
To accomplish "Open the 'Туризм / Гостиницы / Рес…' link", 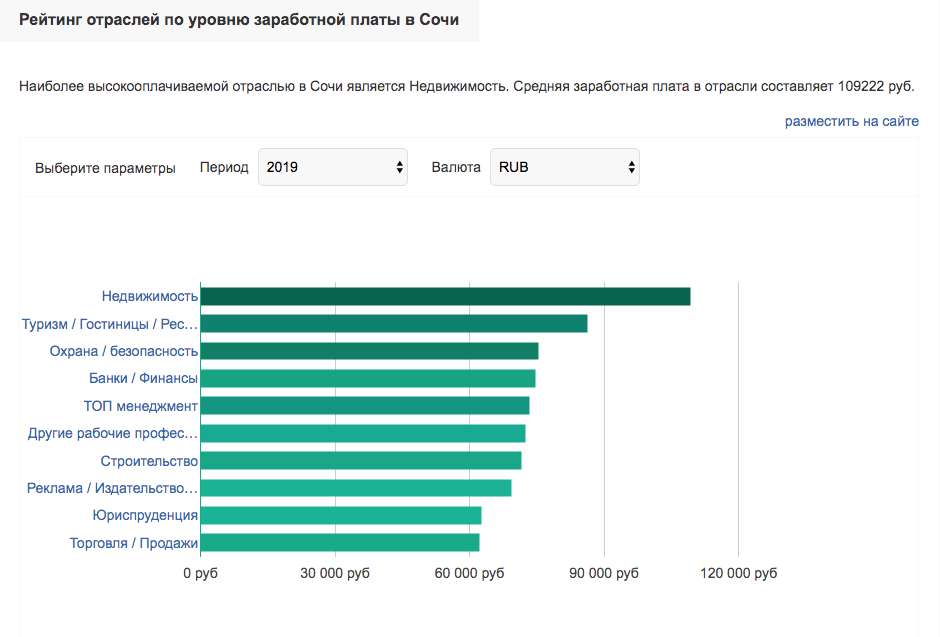I will click(109, 324).
